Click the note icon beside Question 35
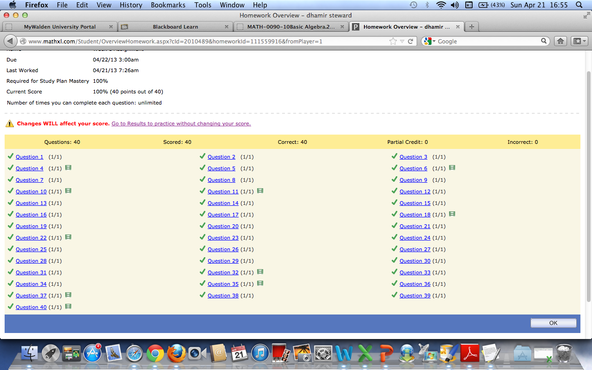Image resolution: width=592 pixels, height=370 pixels. click(260, 283)
